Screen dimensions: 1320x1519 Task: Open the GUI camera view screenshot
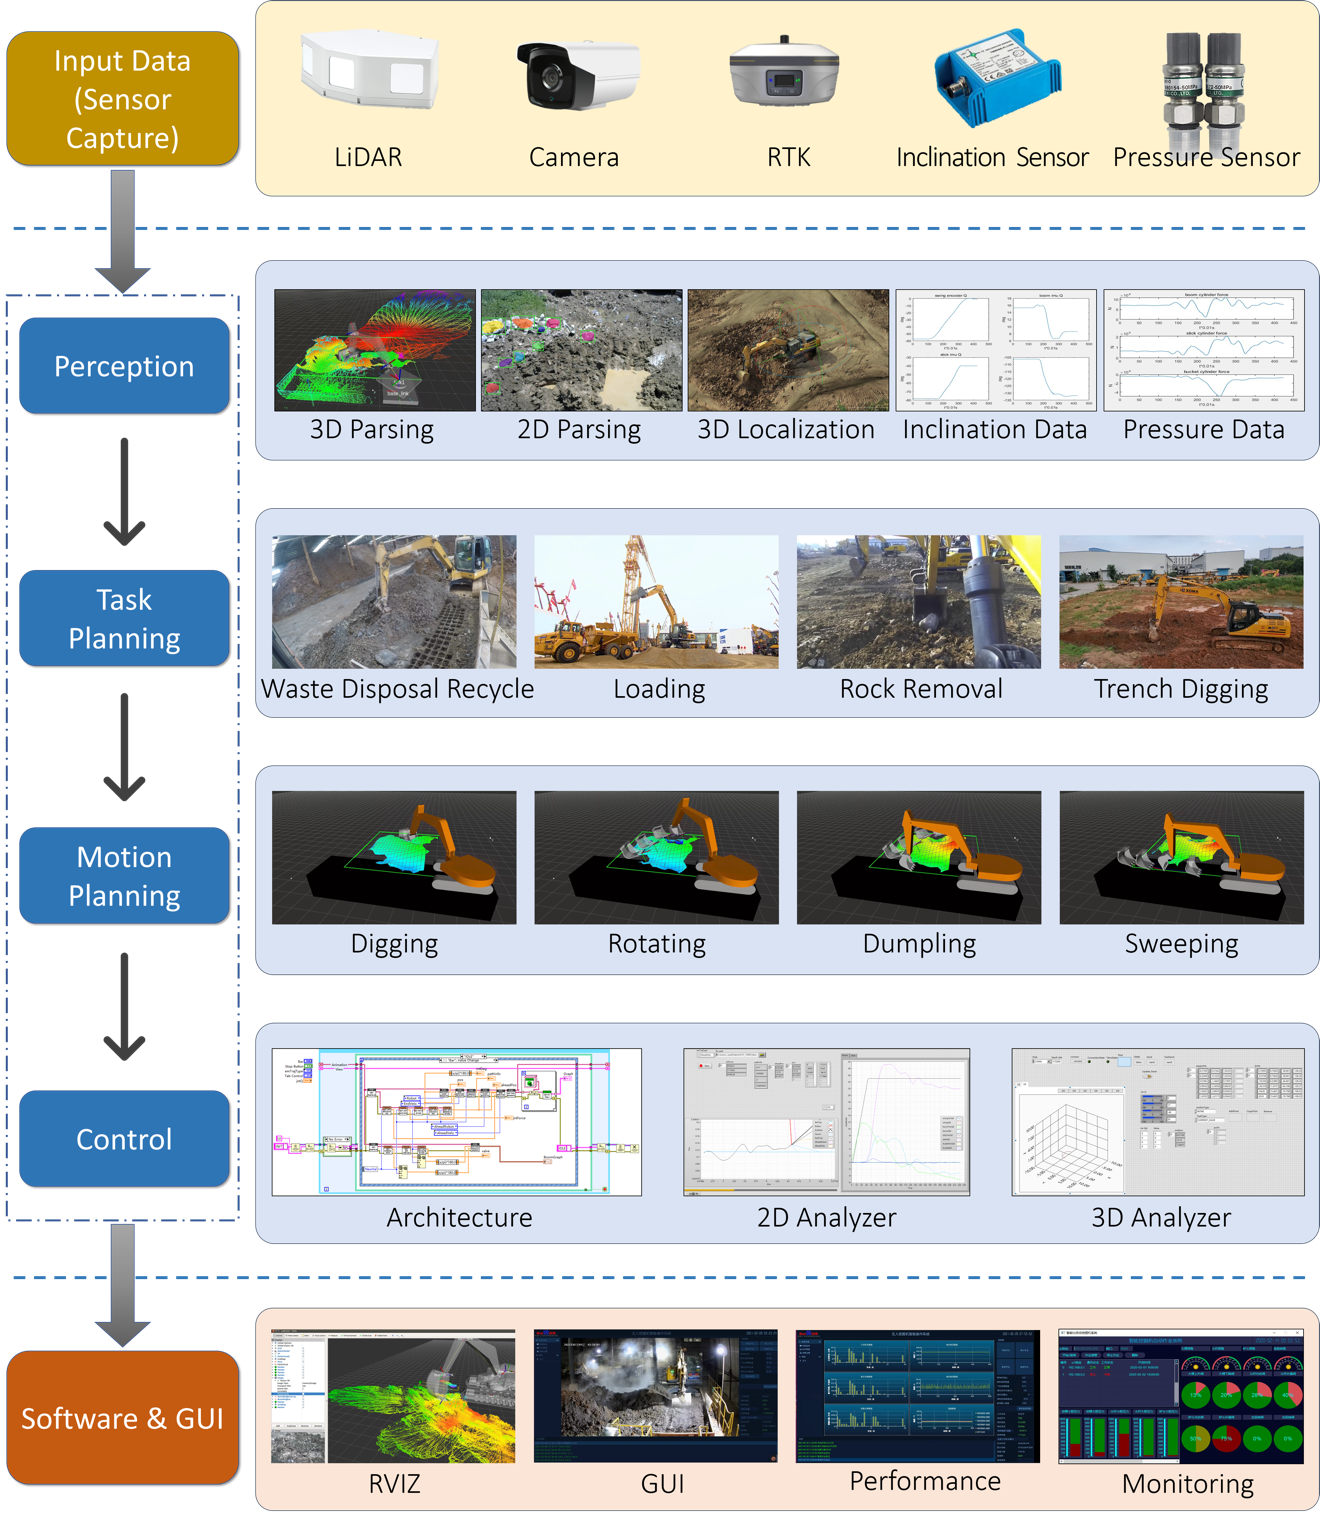point(656,1396)
